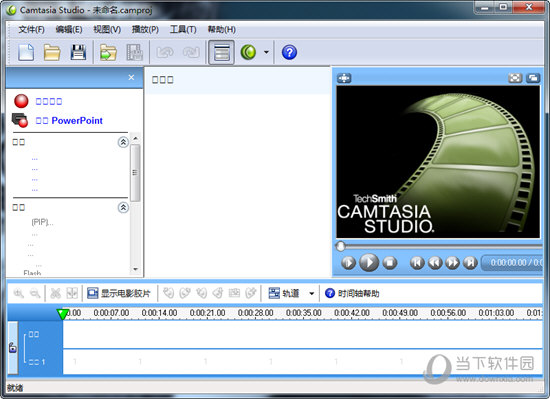Click the 时间轴帮助 timeline help button
The width and height of the screenshot is (550, 399).
[x=352, y=293]
